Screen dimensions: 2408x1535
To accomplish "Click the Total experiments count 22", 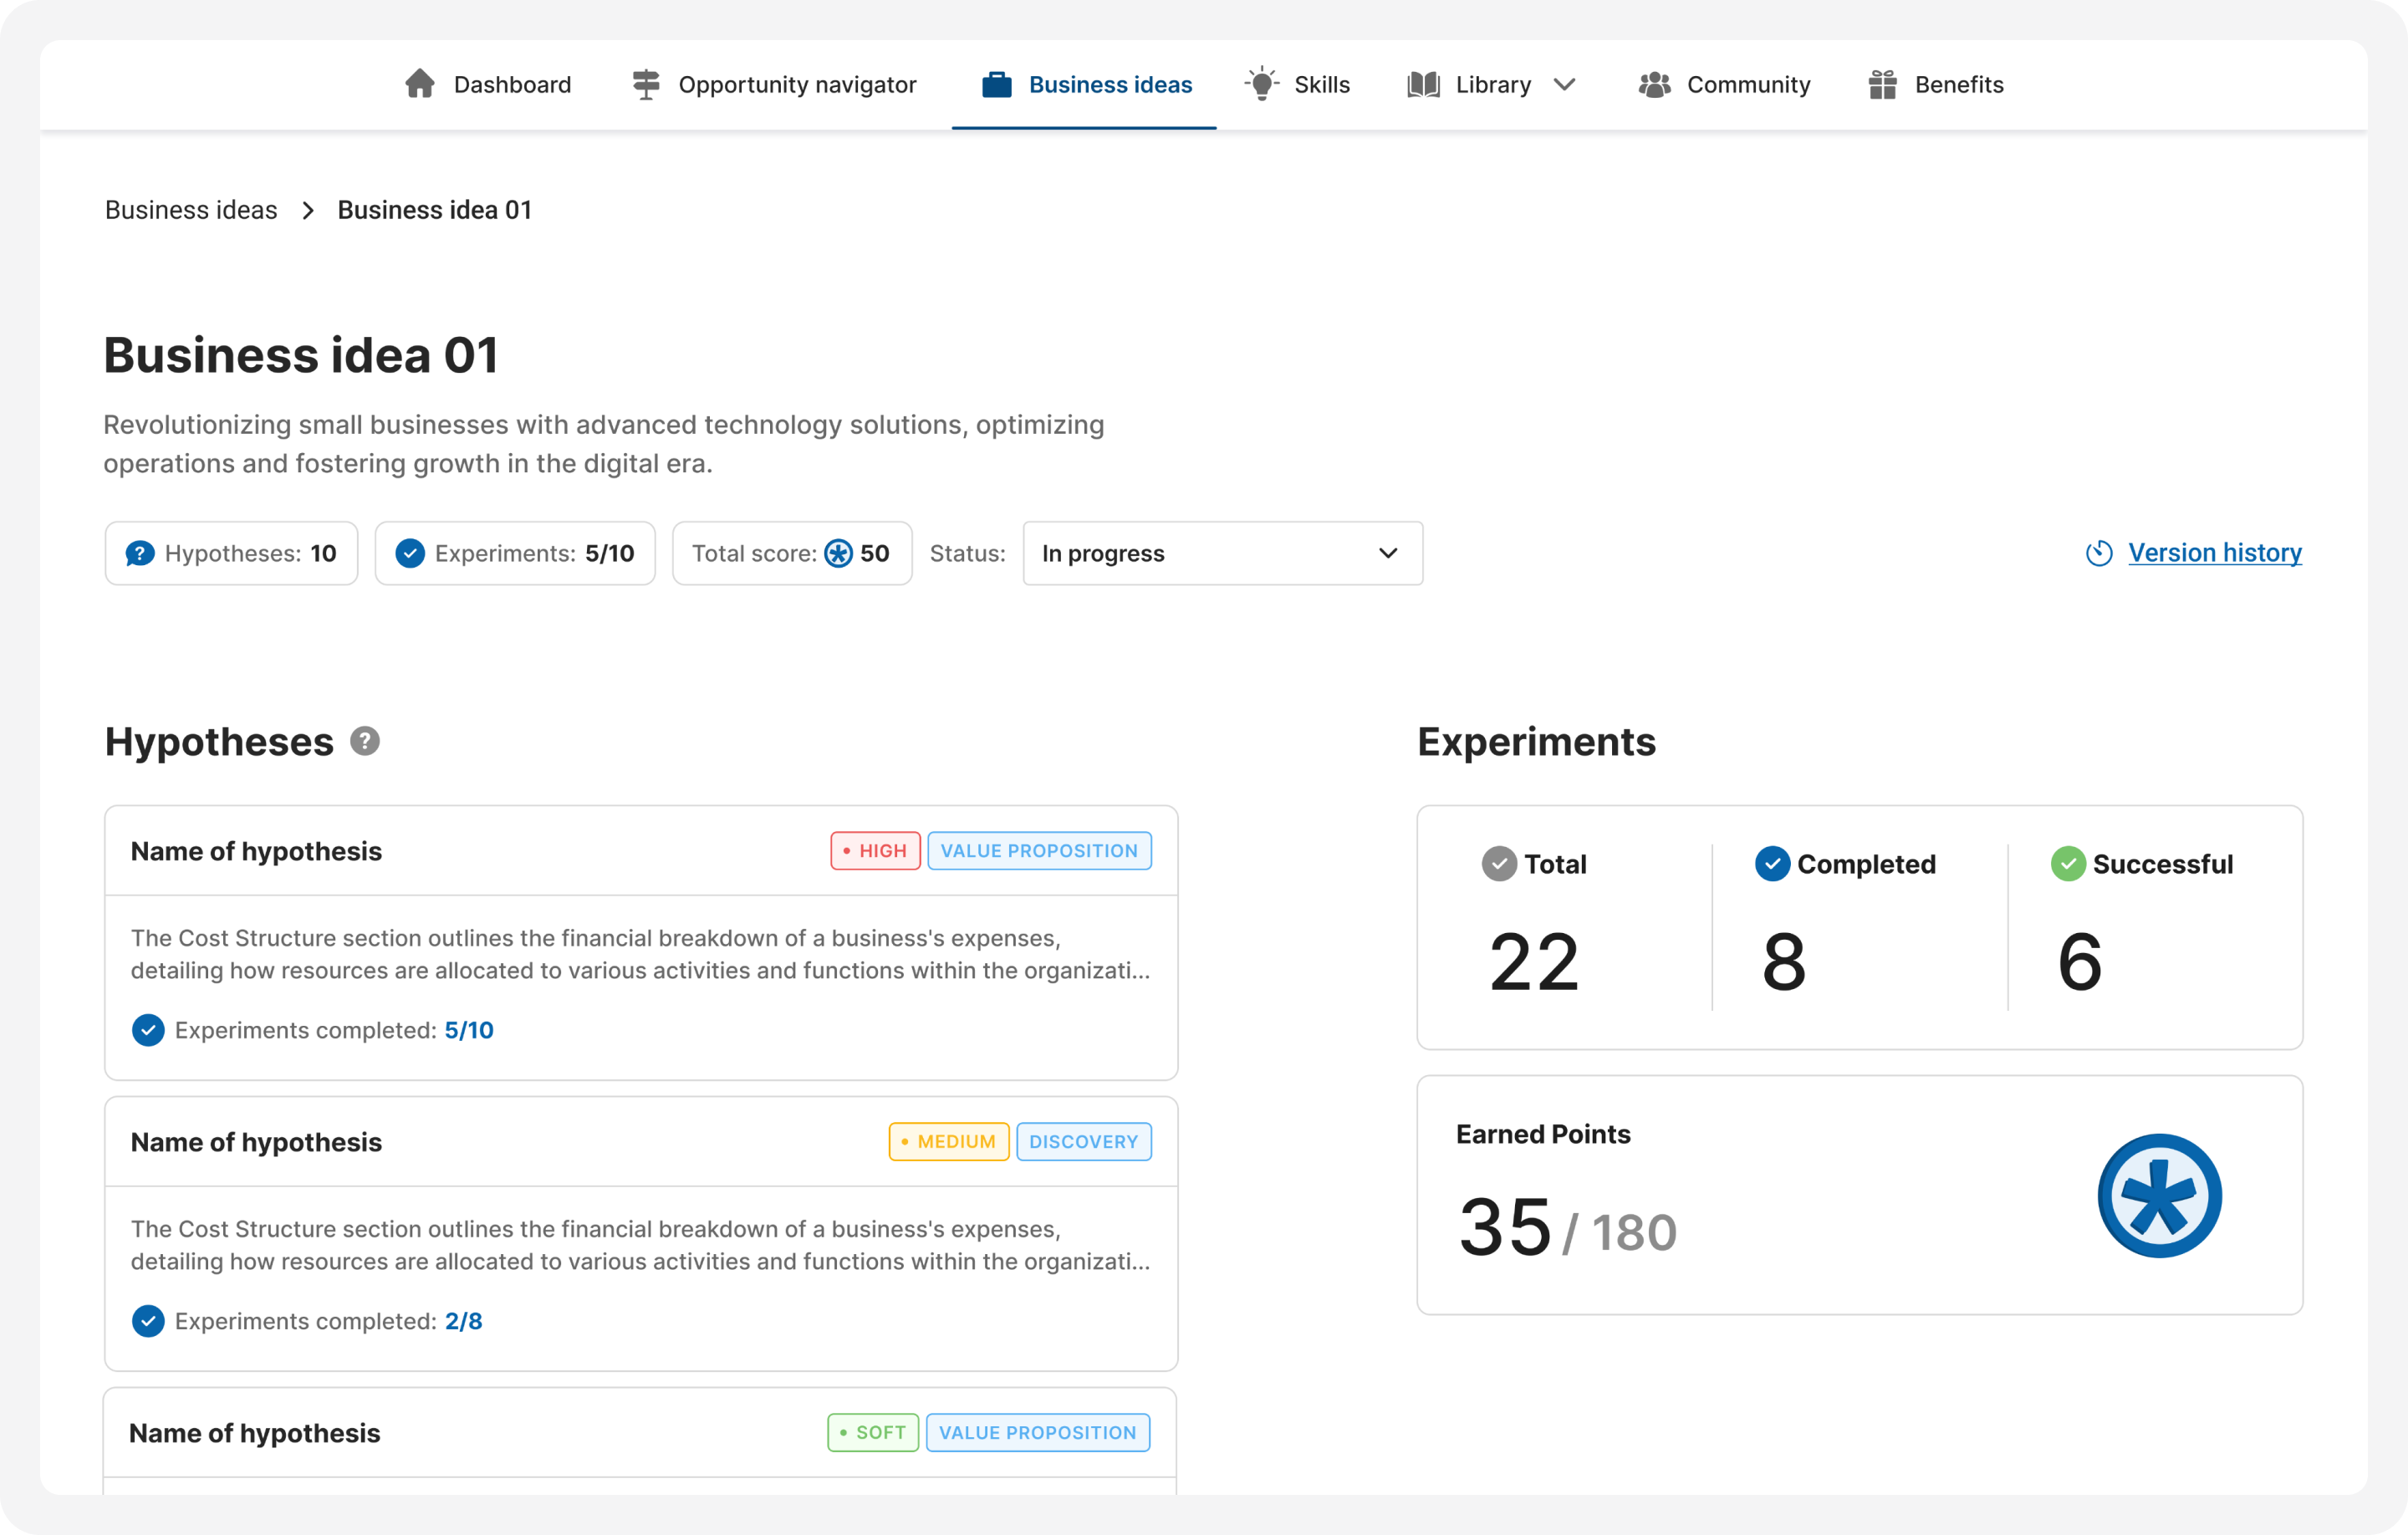I will point(1533,962).
